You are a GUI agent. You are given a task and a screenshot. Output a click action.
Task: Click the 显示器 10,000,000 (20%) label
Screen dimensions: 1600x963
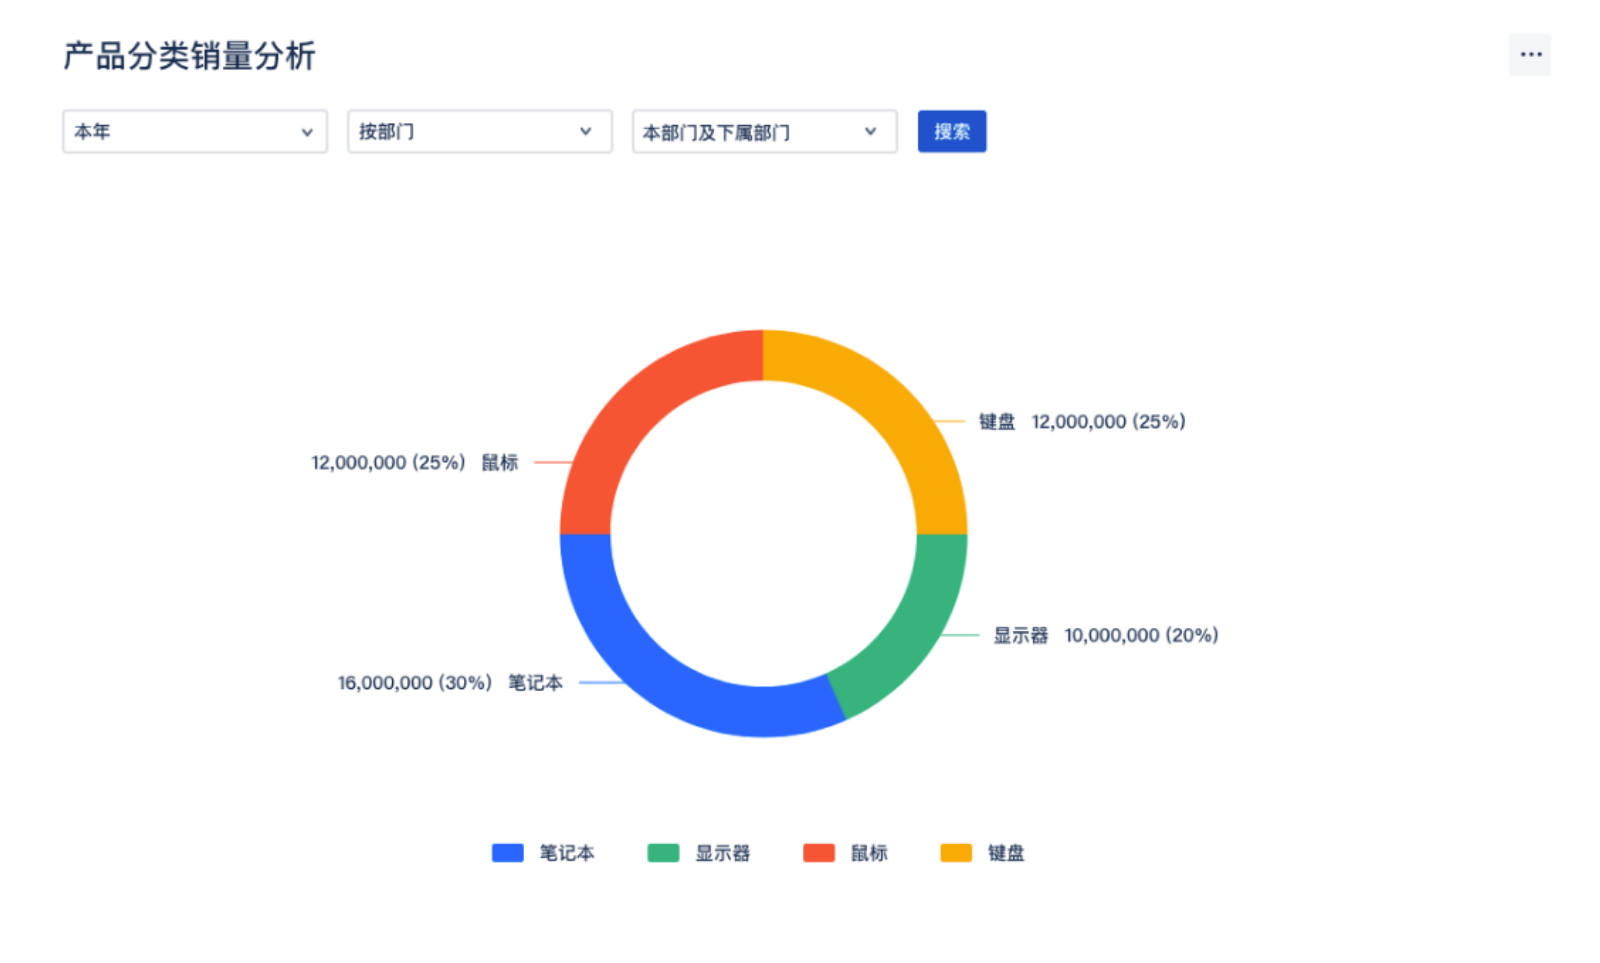pyautogui.click(x=1105, y=636)
